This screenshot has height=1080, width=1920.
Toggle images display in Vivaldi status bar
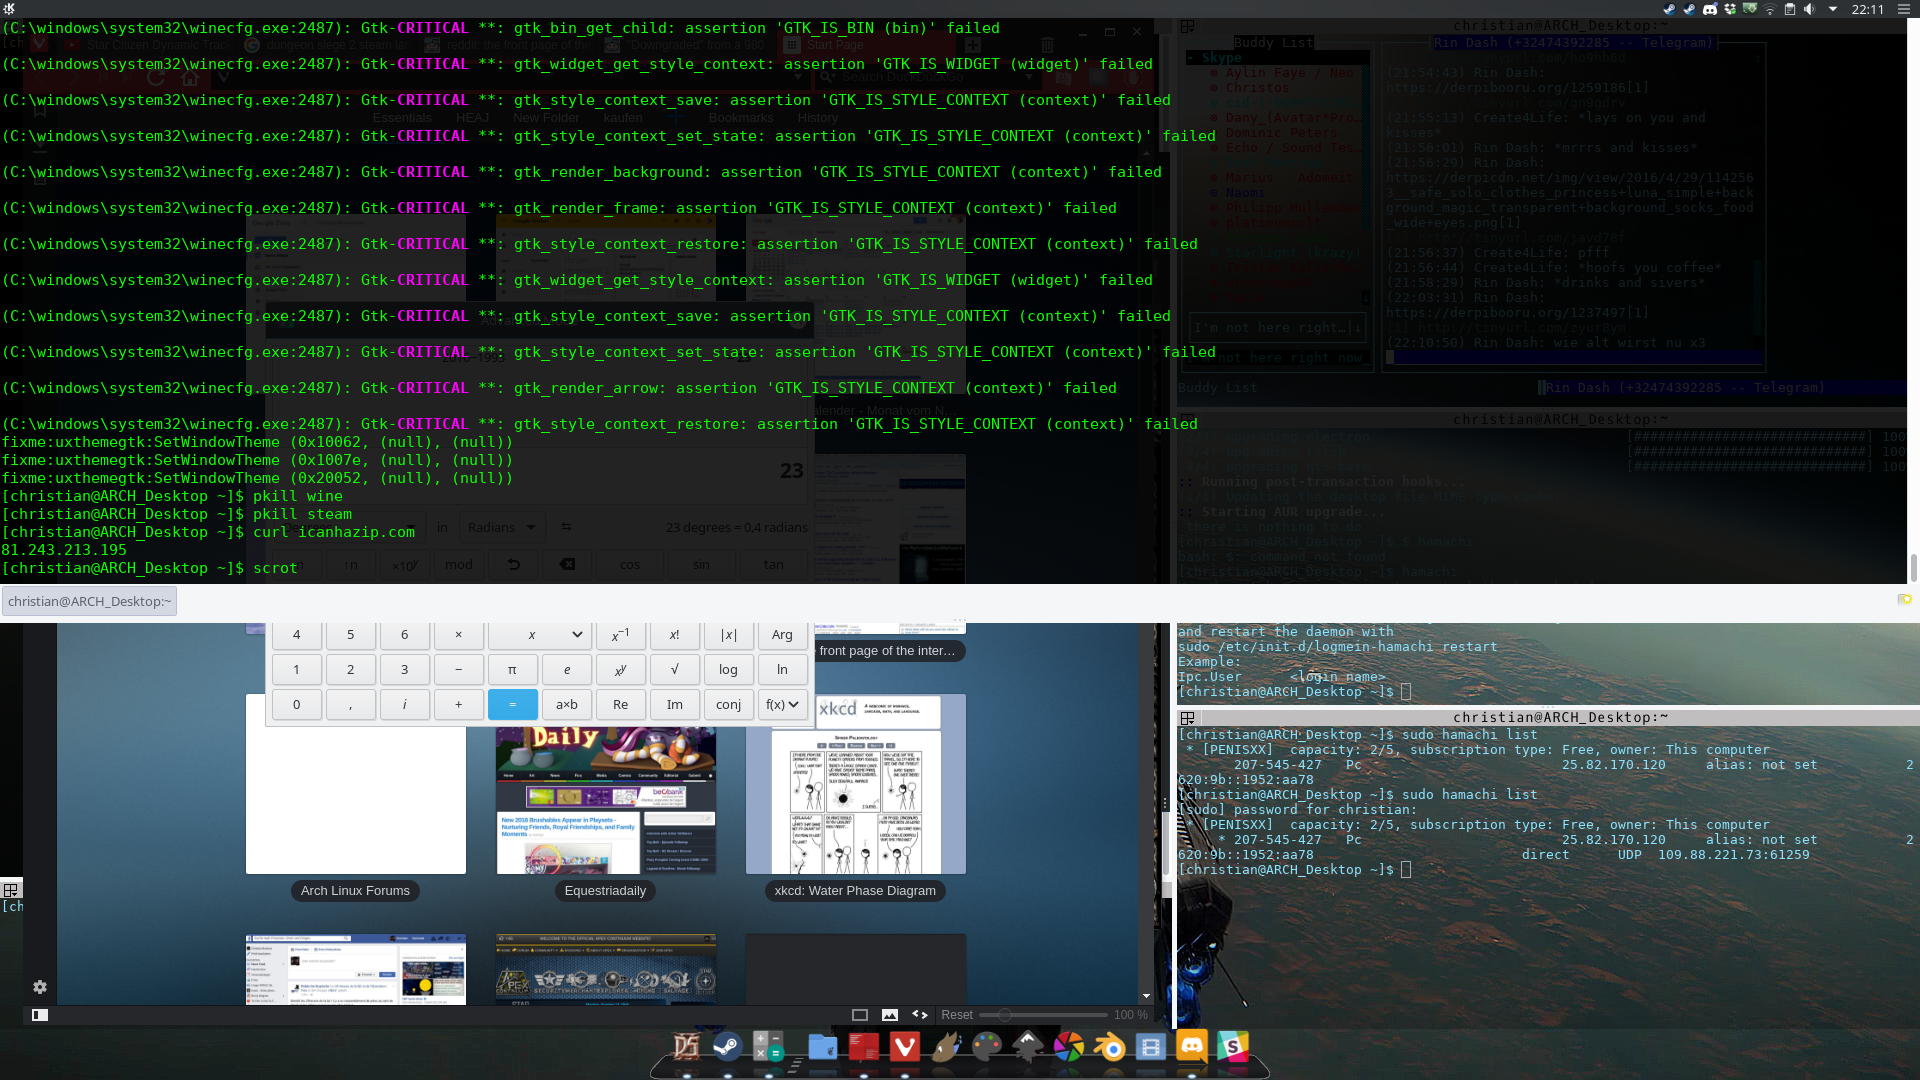[889, 1015]
